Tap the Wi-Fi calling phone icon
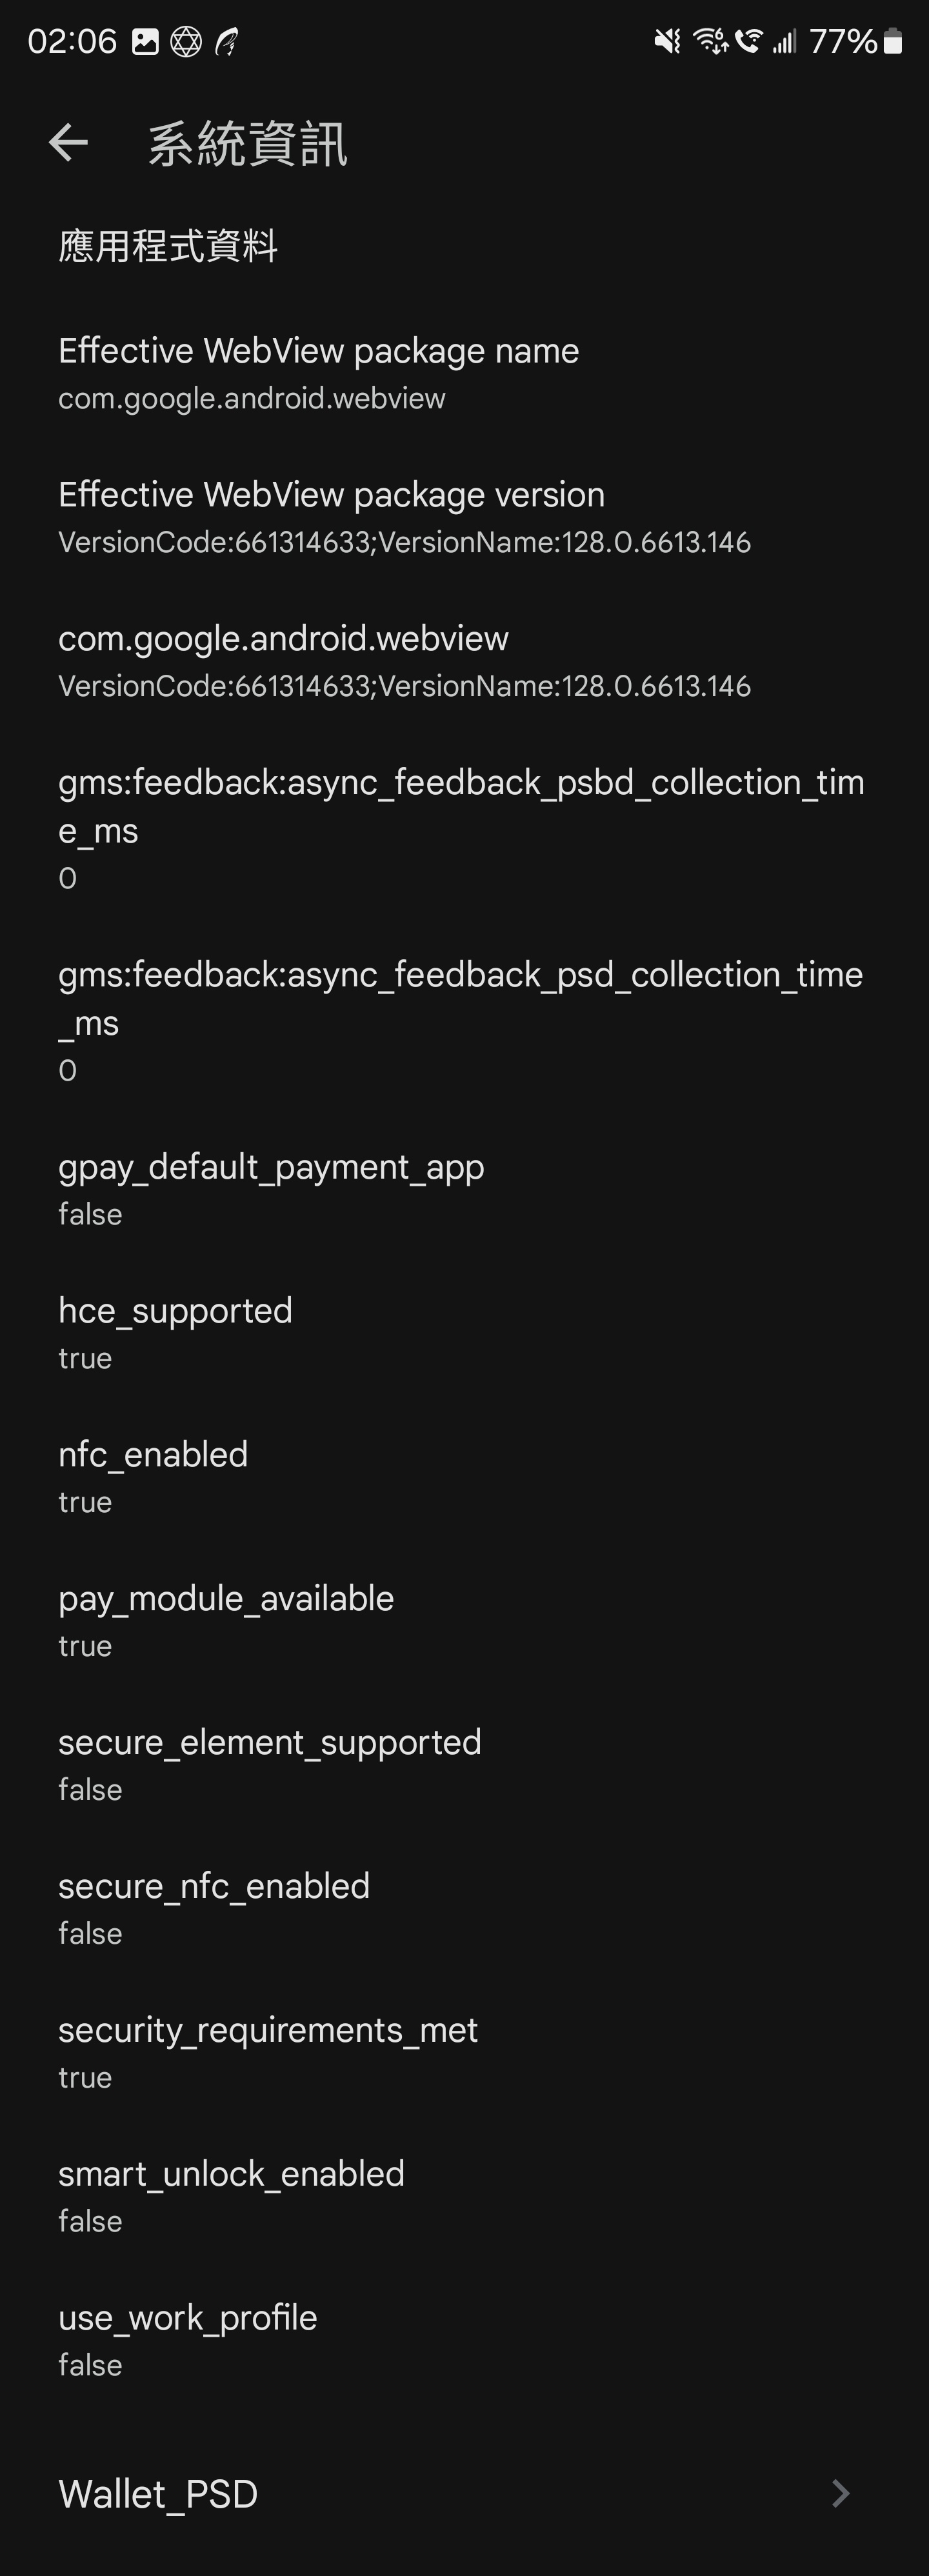 coord(748,41)
